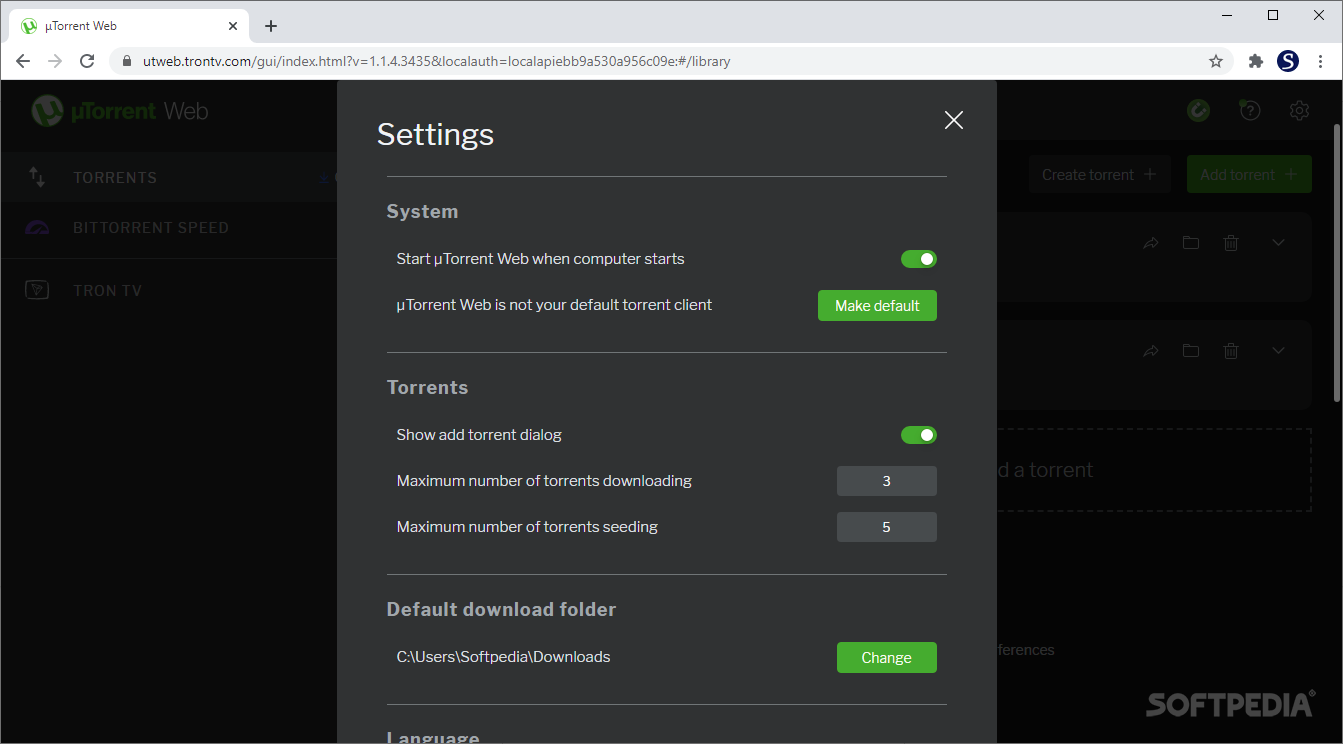
Task: Click the browser forward arrow
Action: (55, 61)
